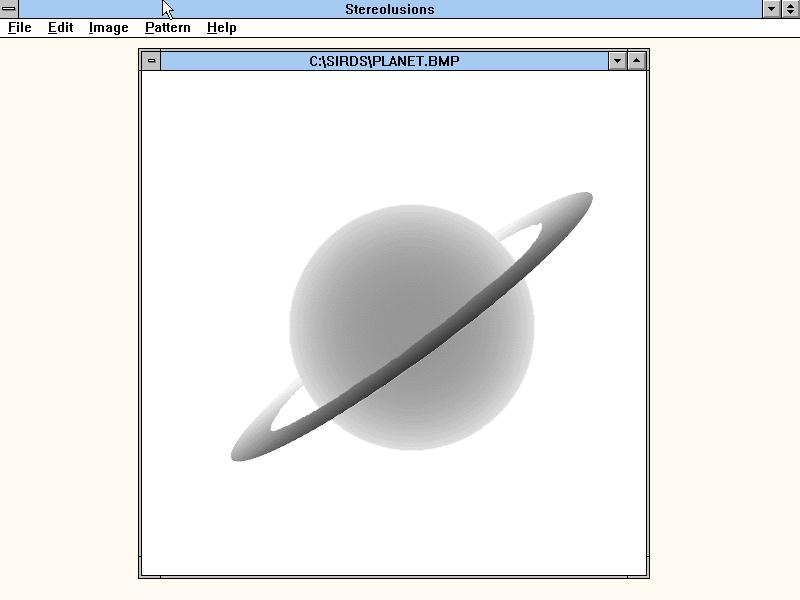The height and width of the screenshot is (600, 800).
Task: Restore the Stereolusions application window
Action: click(790, 9)
